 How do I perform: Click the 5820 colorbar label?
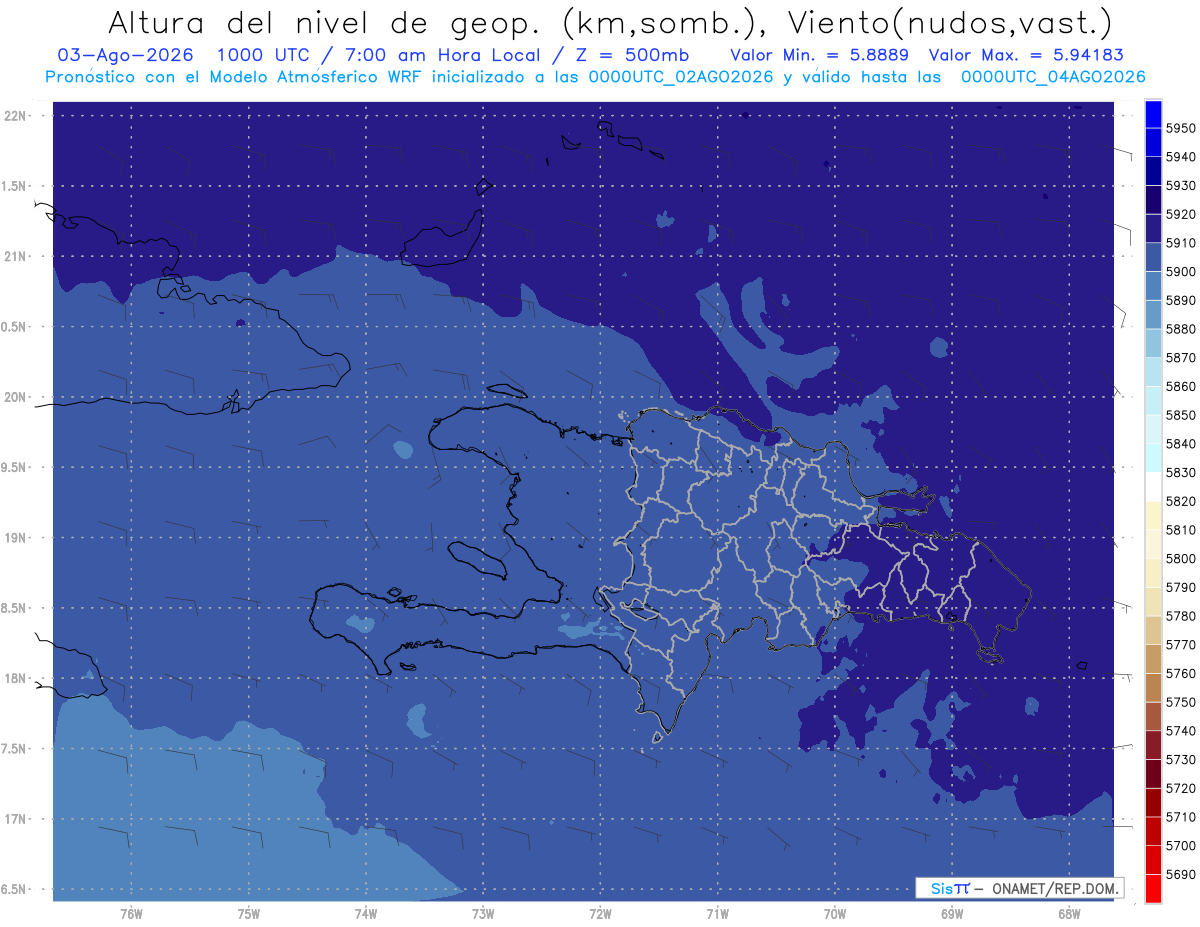click(1181, 501)
